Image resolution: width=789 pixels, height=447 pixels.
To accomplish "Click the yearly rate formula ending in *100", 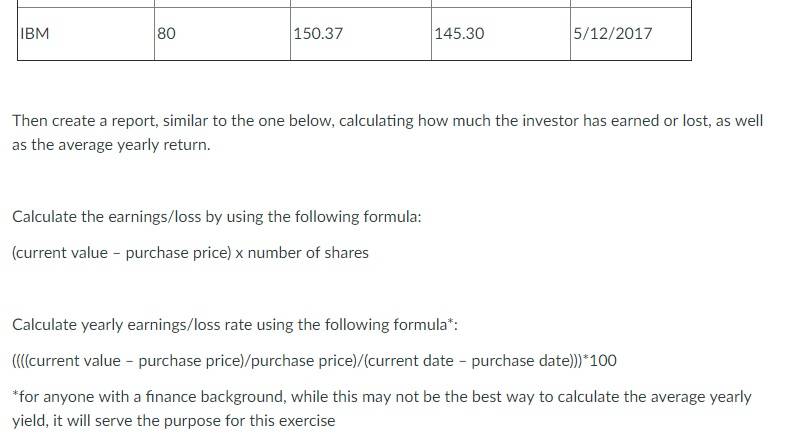I will click(x=314, y=361).
